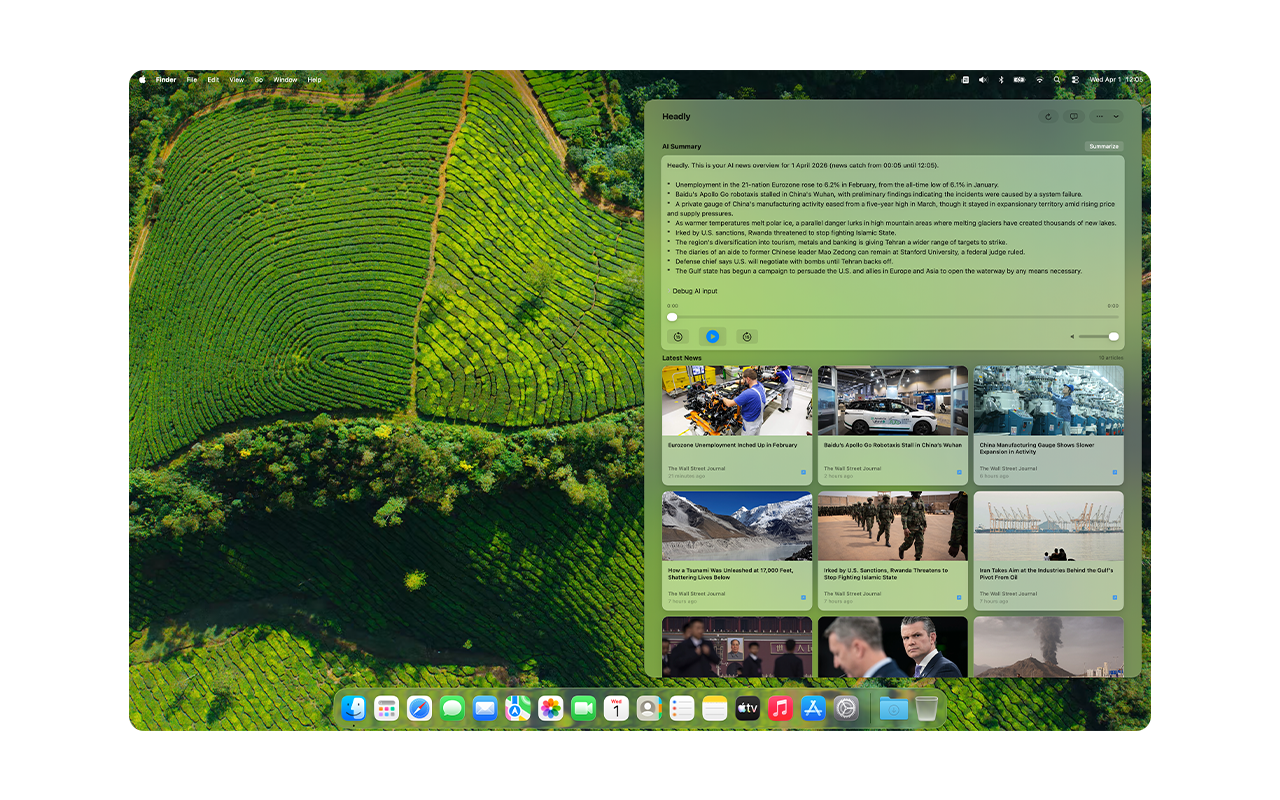Open Mail from the Dock

(x=485, y=708)
